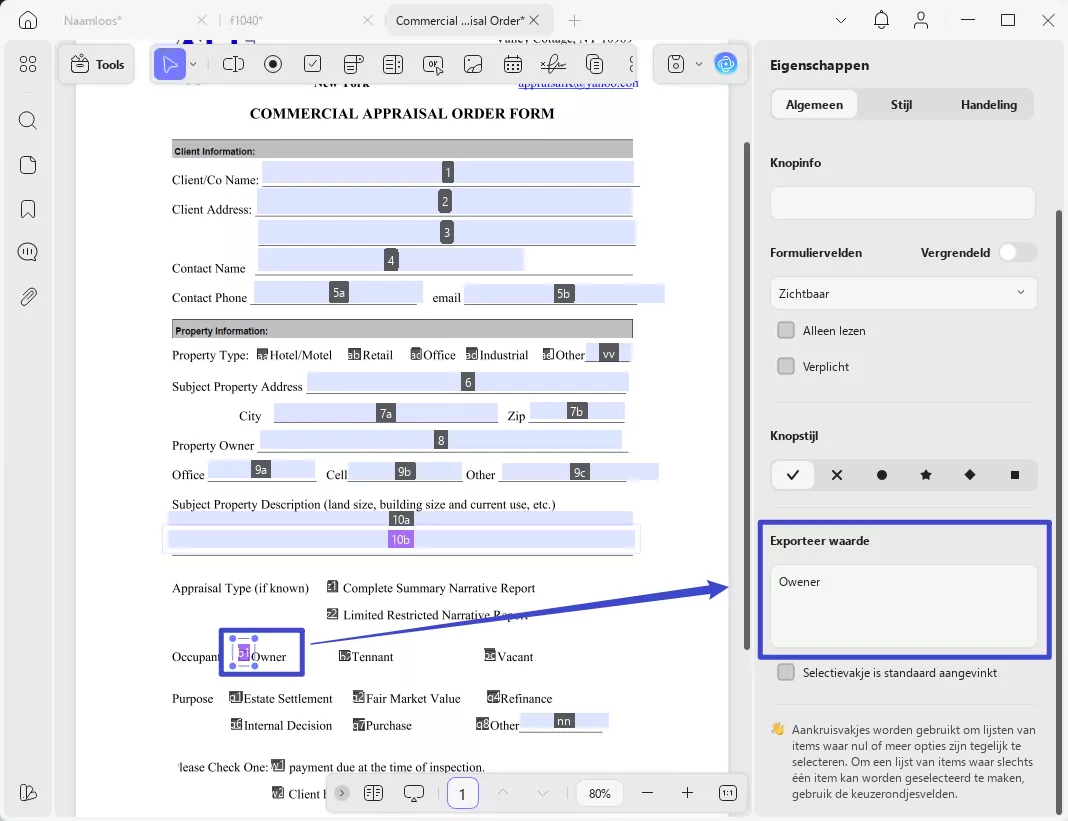
Task: Open the 80% zoom level field
Action: (x=599, y=794)
